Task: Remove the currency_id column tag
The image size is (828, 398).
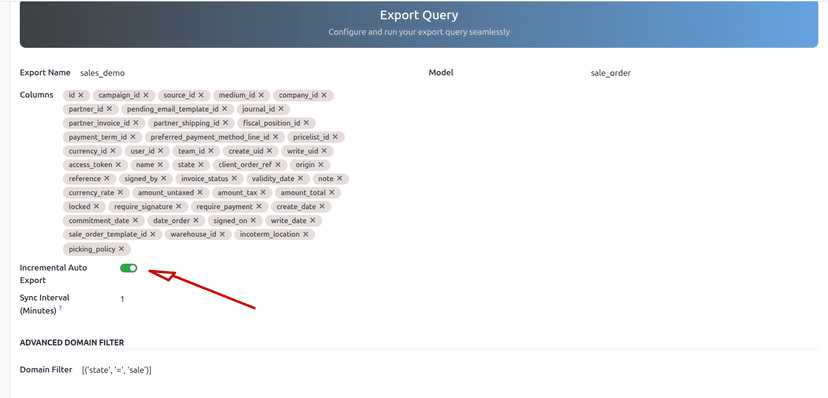Action: tap(112, 150)
